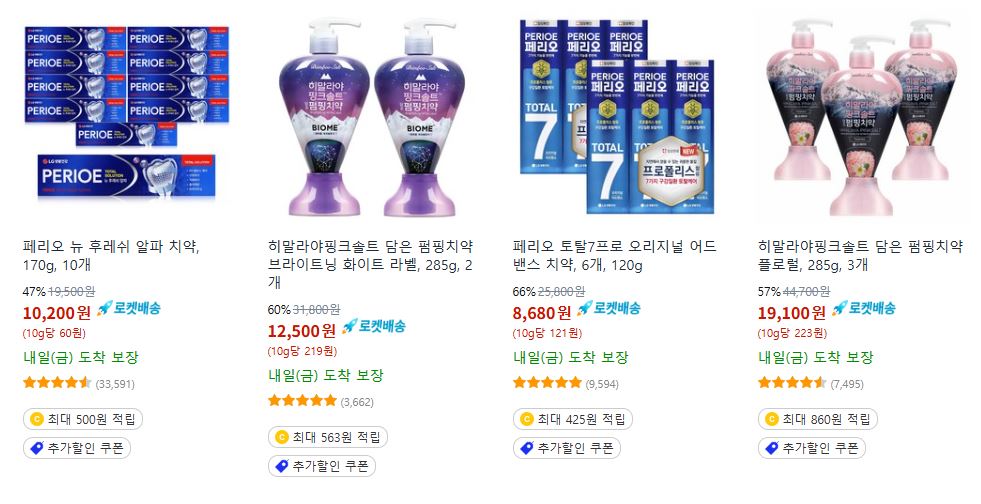Click the rocket delivery badge beside 19,100원
The image size is (981, 504).
(x=864, y=308)
